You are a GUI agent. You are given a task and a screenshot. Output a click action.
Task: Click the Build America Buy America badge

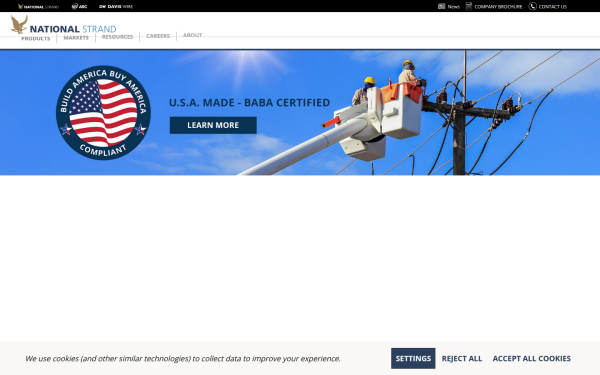103,112
